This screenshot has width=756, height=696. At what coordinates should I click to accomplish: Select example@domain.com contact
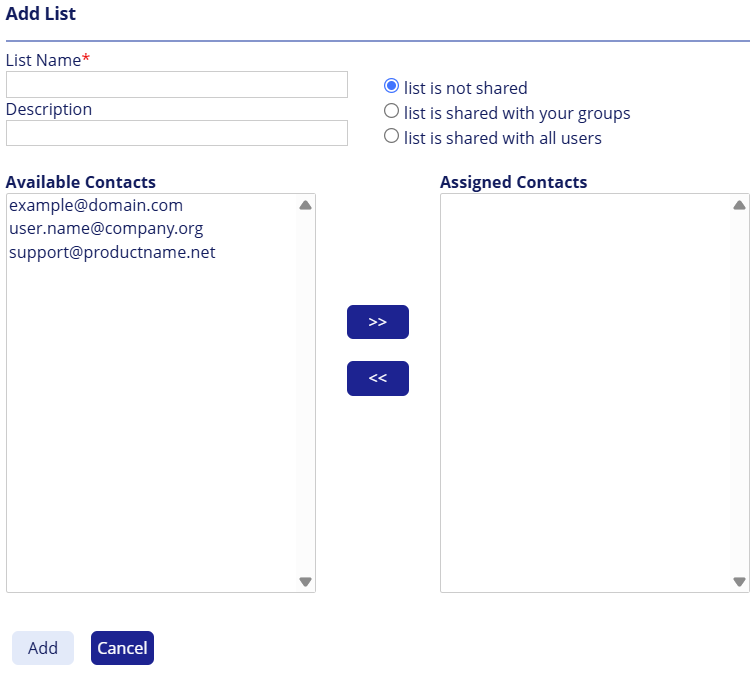[x=96, y=205]
